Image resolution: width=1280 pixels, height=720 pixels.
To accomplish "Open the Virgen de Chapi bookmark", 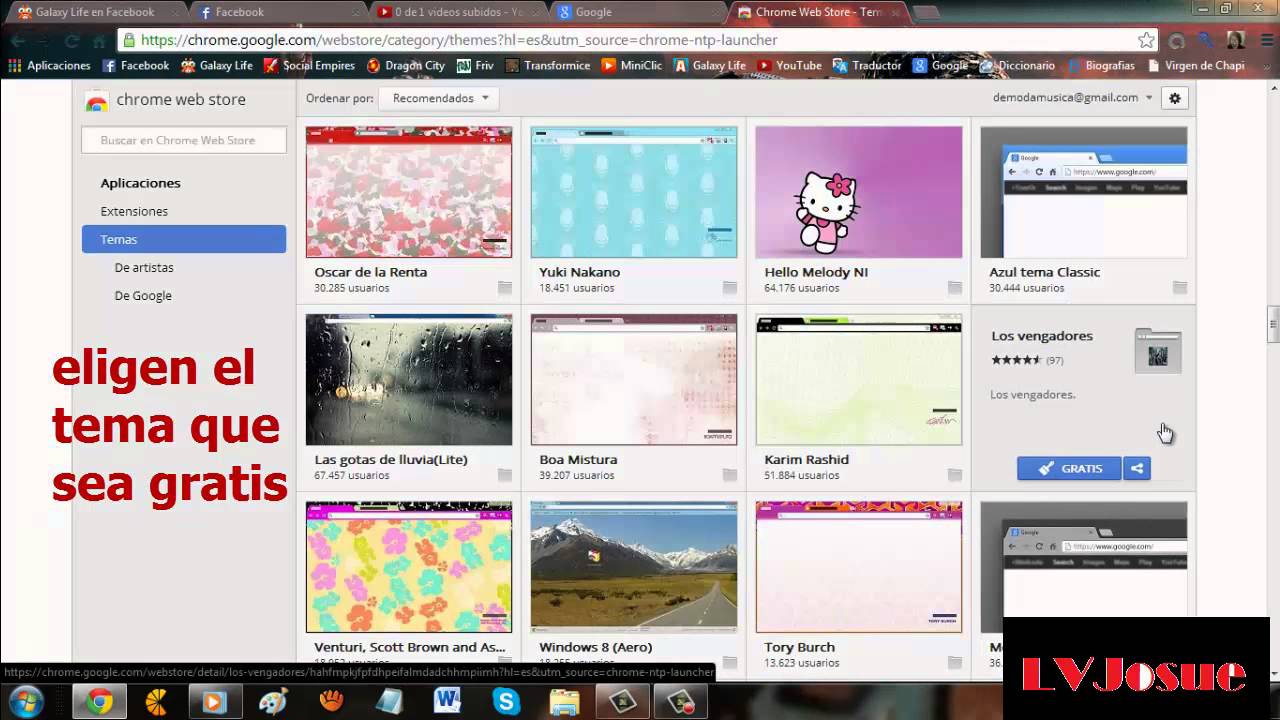I will pyautogui.click(x=1196, y=66).
